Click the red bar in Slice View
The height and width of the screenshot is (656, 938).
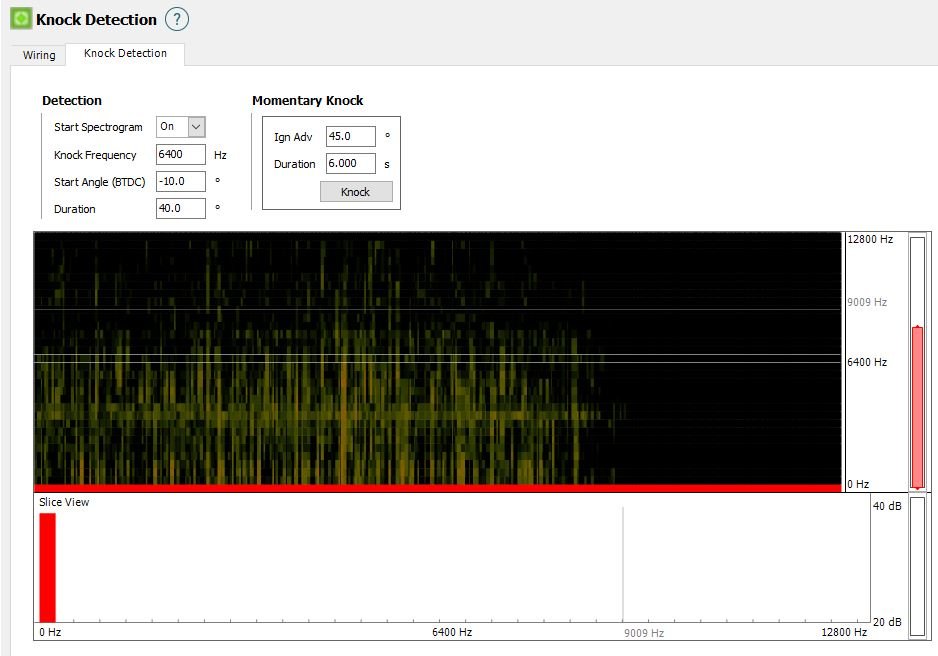pyautogui.click(x=47, y=567)
